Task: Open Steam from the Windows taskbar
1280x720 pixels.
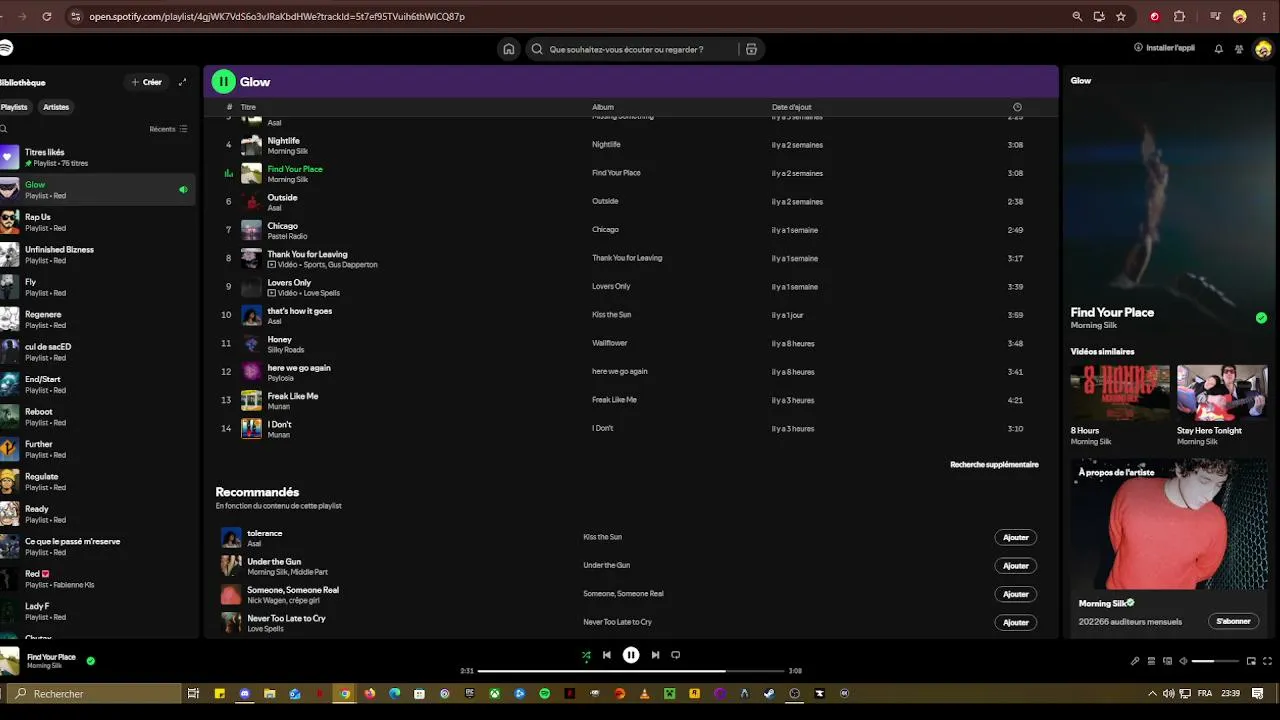Action: 769,693
